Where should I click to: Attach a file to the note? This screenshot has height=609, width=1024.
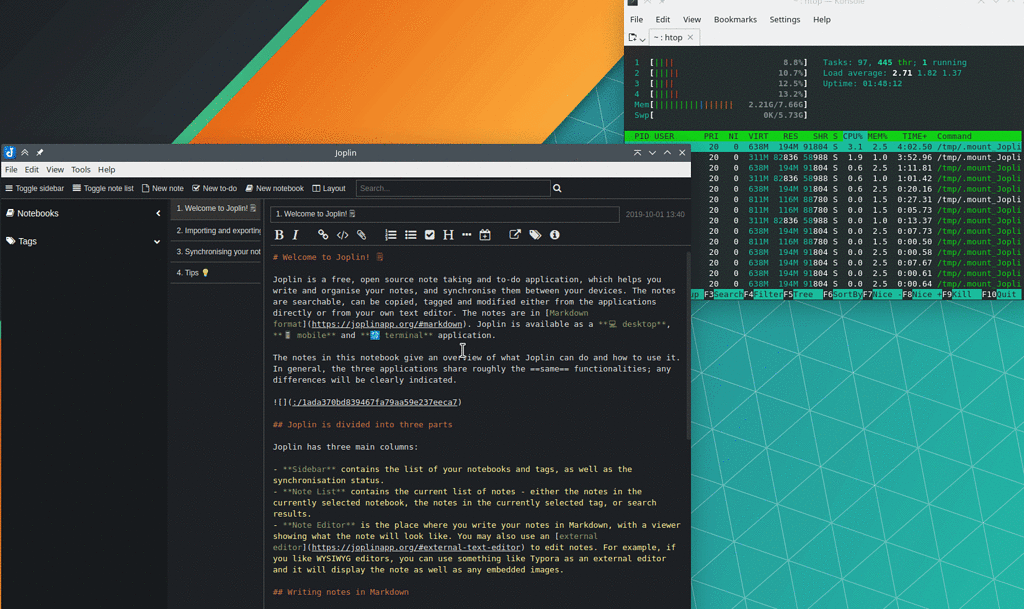point(361,235)
